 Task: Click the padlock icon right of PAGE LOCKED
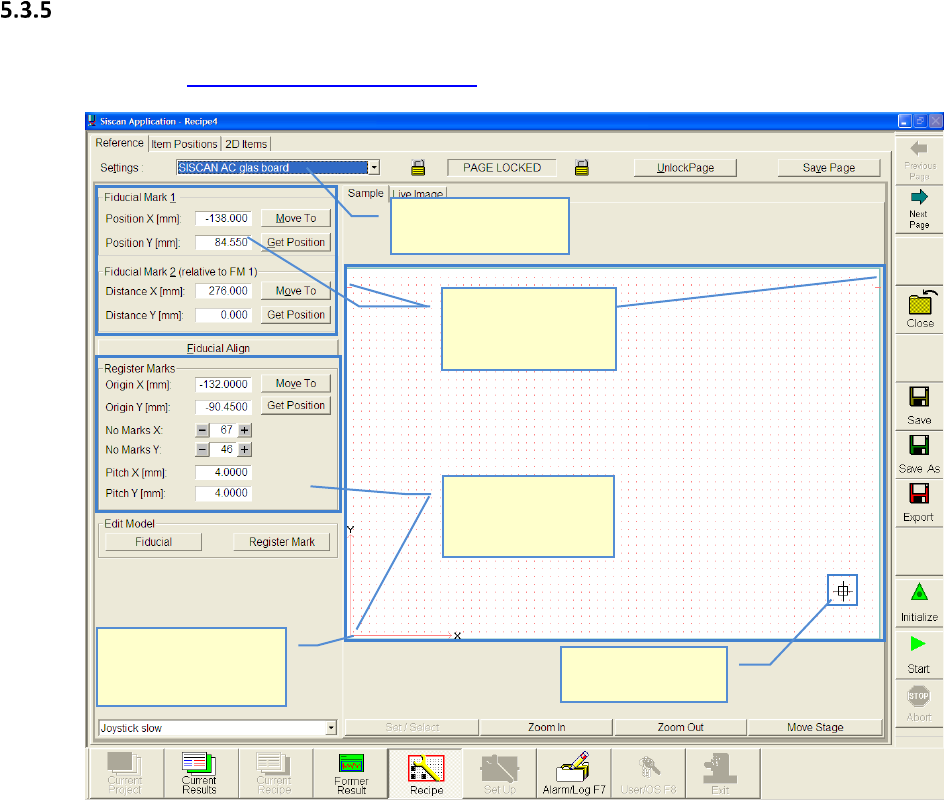tap(582, 167)
